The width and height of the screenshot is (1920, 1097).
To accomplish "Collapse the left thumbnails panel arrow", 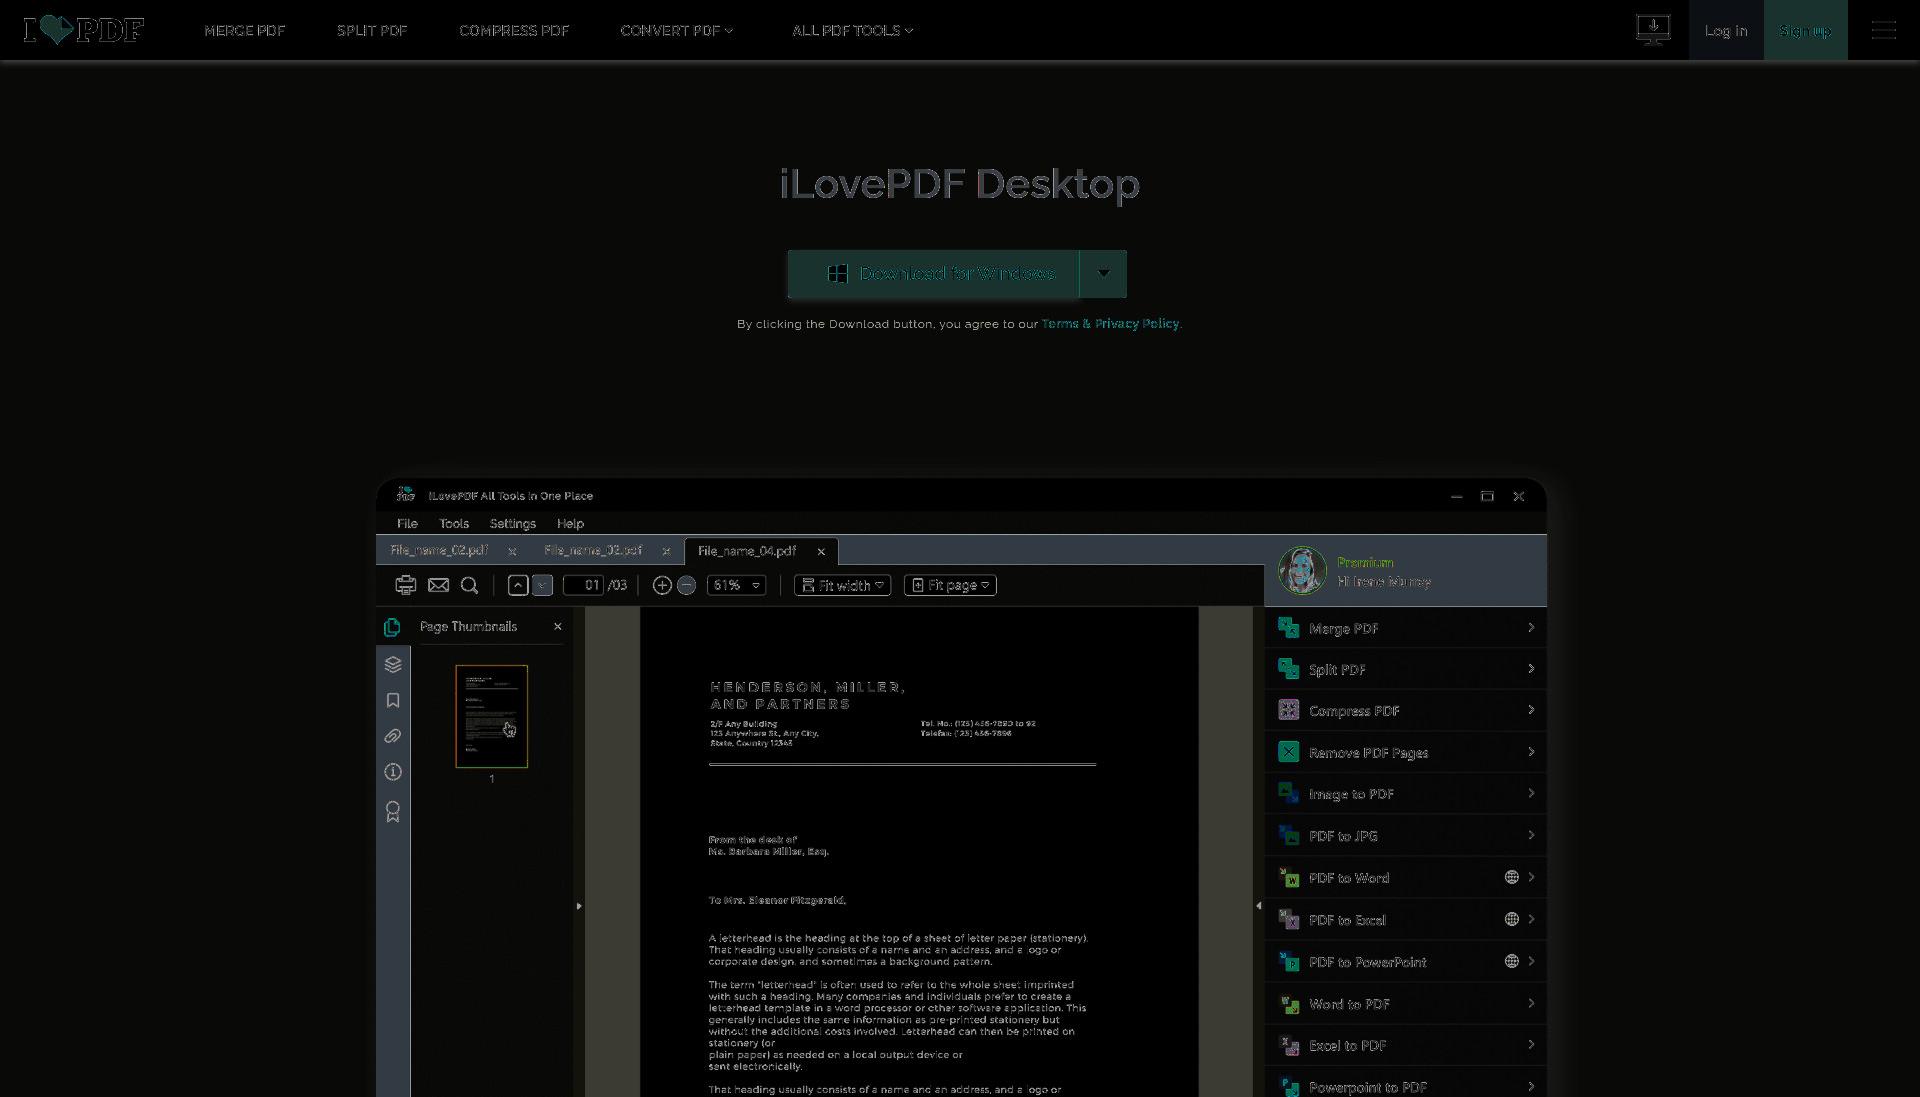I will point(579,906).
